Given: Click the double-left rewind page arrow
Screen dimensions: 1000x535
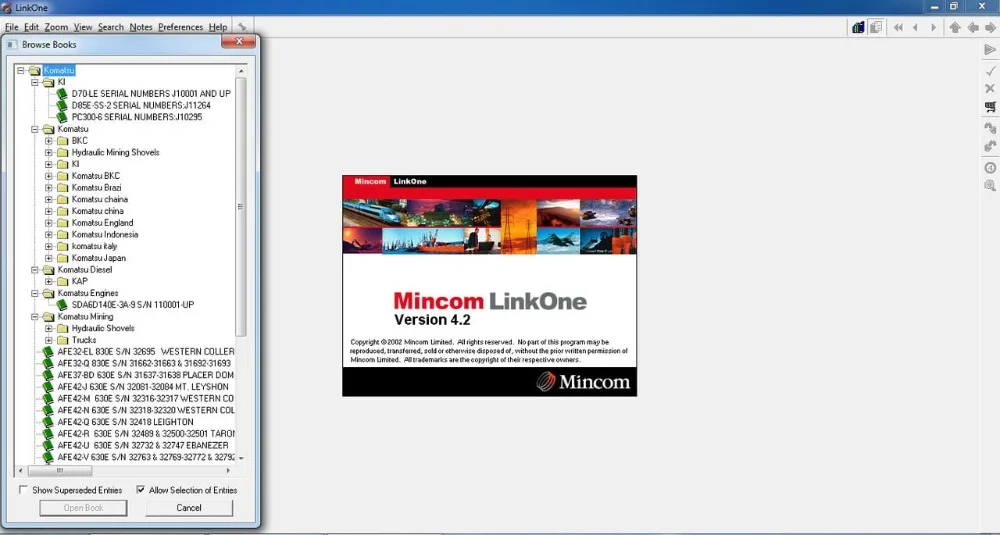Looking at the screenshot, I should pos(898,27).
